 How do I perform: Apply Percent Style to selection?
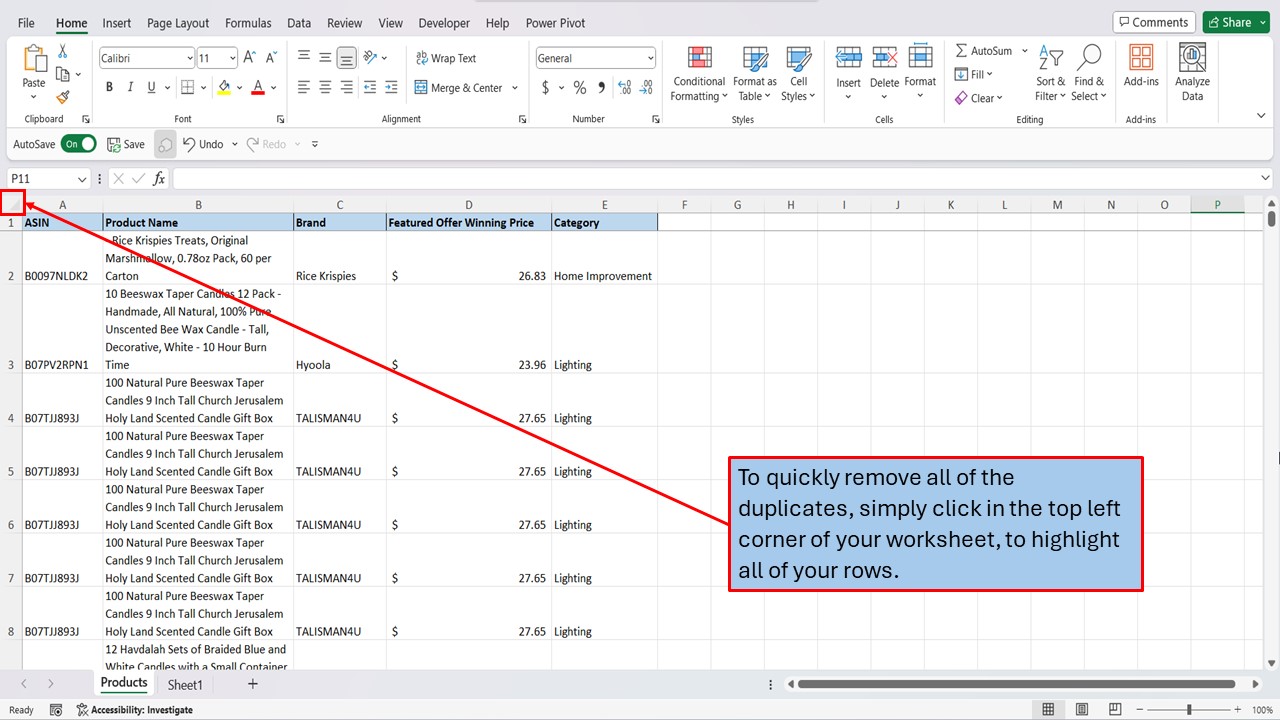[579, 87]
